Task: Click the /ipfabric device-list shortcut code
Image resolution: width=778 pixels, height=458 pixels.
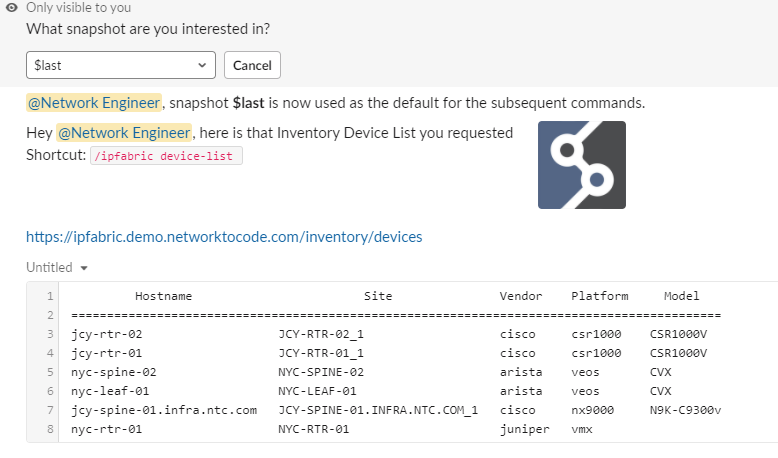Action: coord(166,156)
